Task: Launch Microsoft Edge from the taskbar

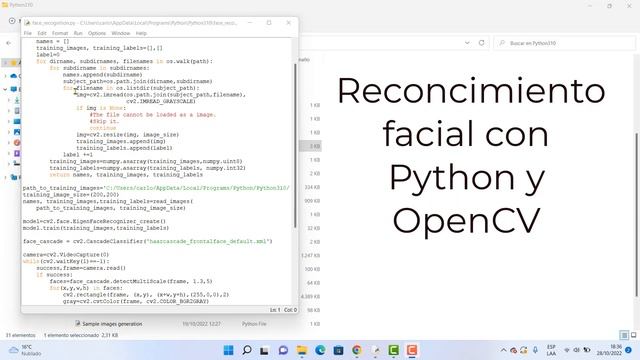Action: [x=320, y=350]
